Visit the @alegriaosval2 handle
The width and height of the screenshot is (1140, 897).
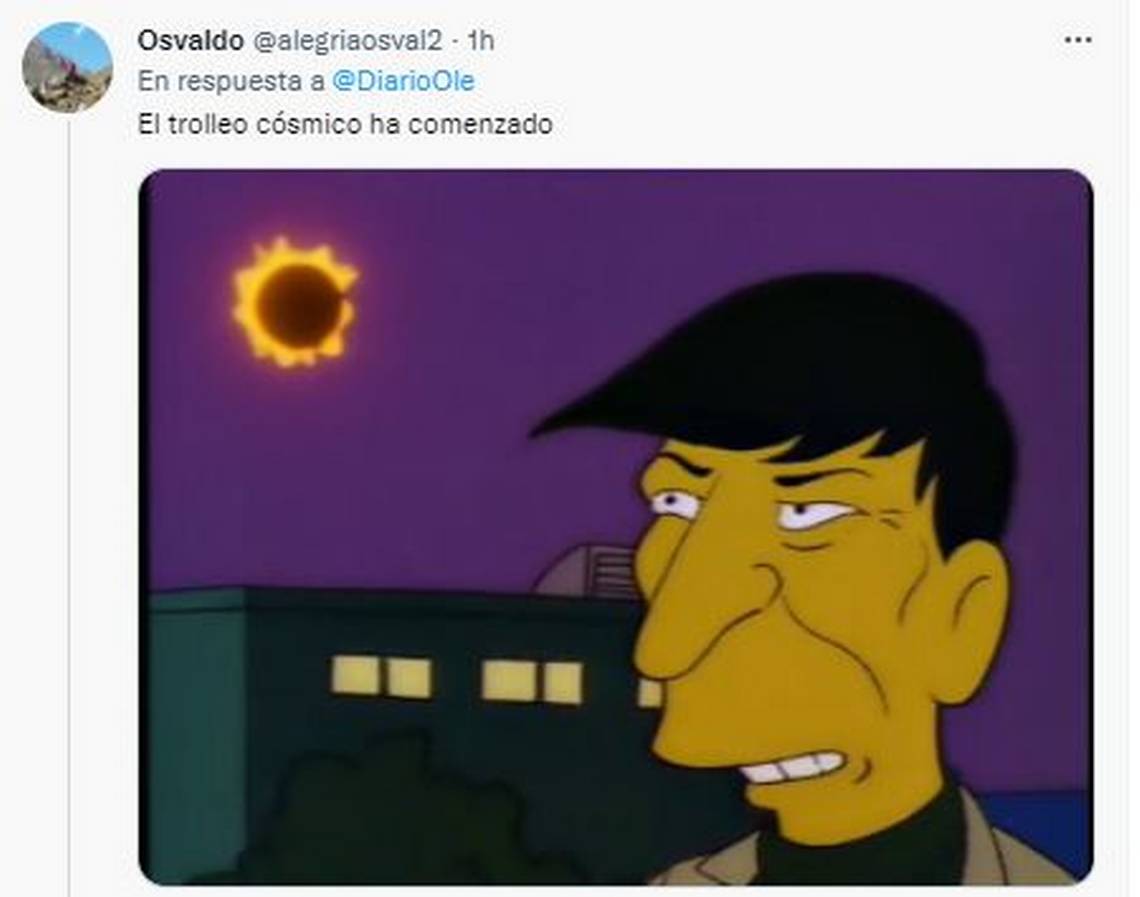347,41
